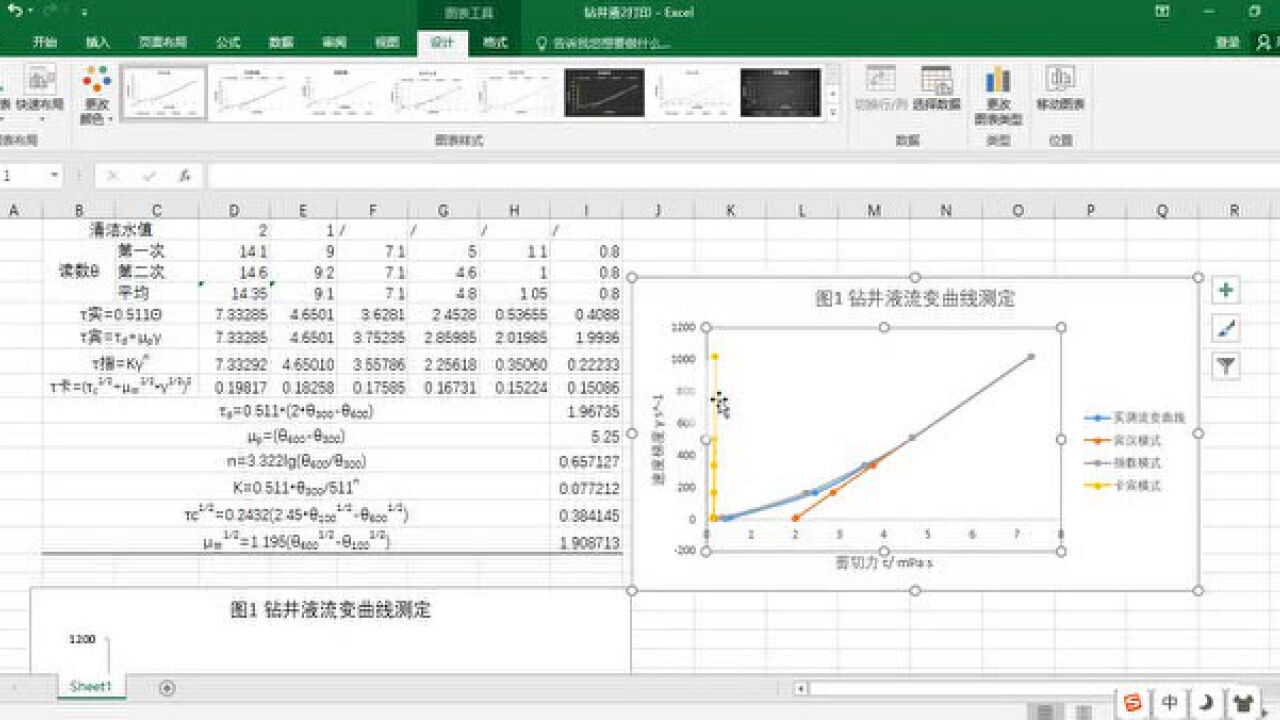The height and width of the screenshot is (720, 1280).
Task: Click the green plus Chart Elements button
Action: [x=1226, y=290]
